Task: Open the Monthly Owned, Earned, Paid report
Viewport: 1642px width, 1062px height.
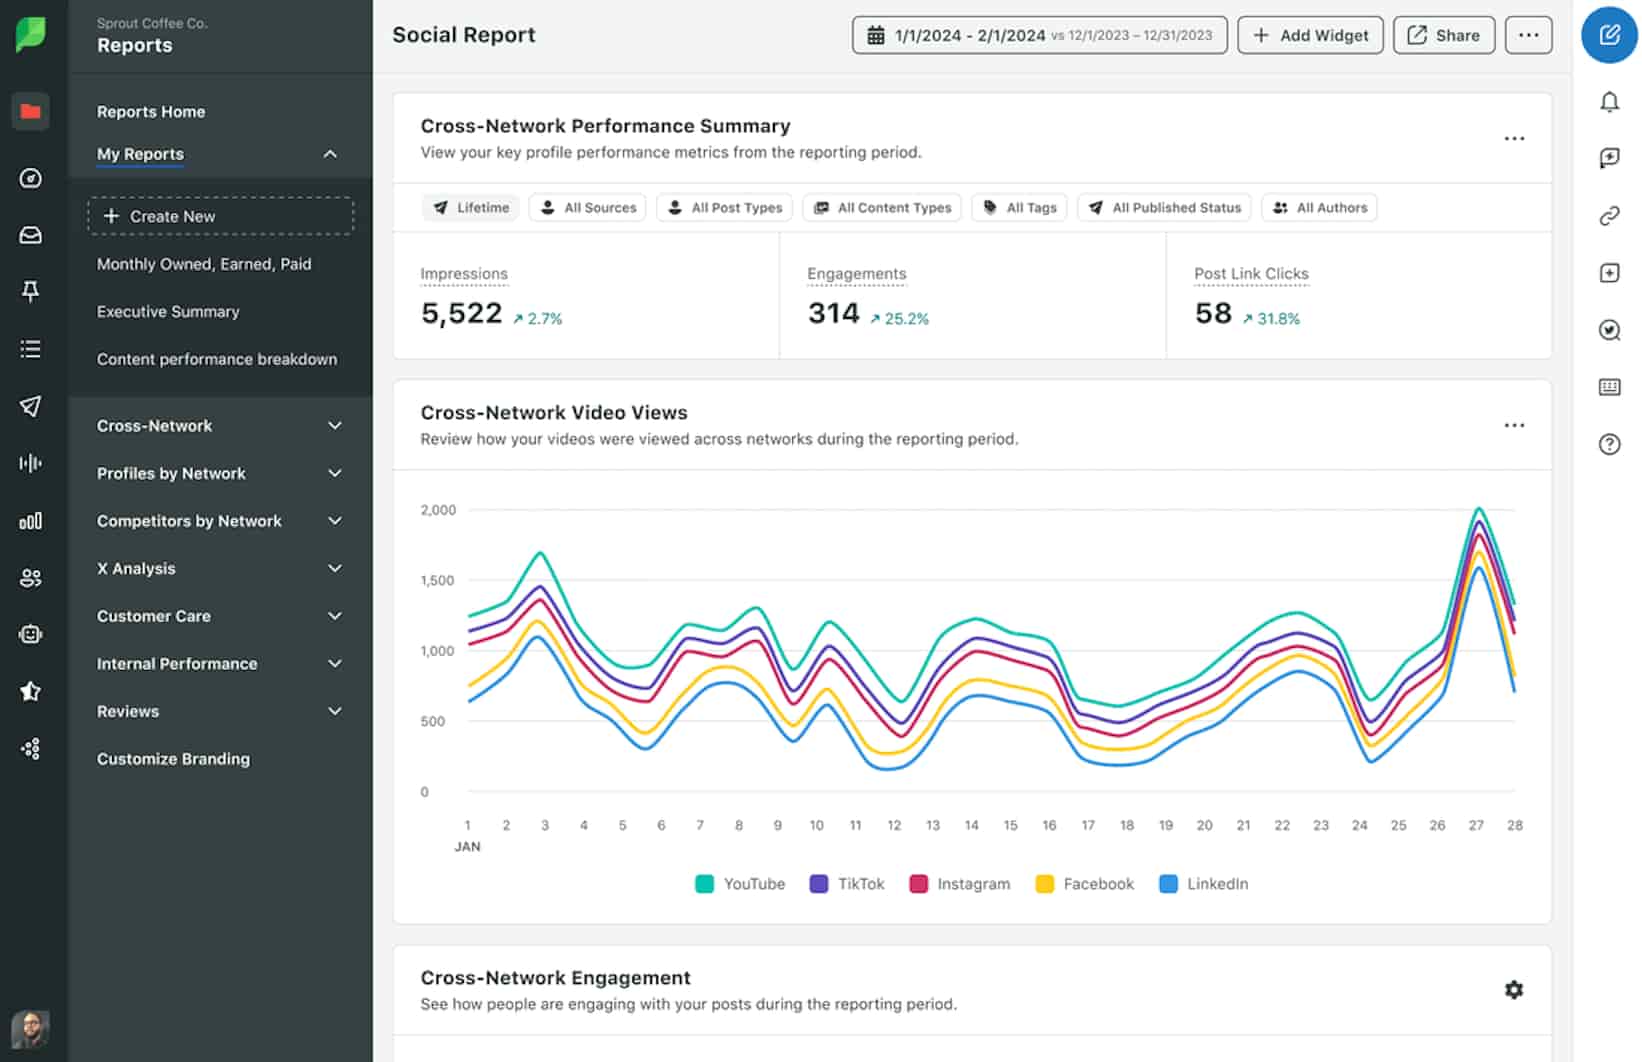Action: (205, 263)
